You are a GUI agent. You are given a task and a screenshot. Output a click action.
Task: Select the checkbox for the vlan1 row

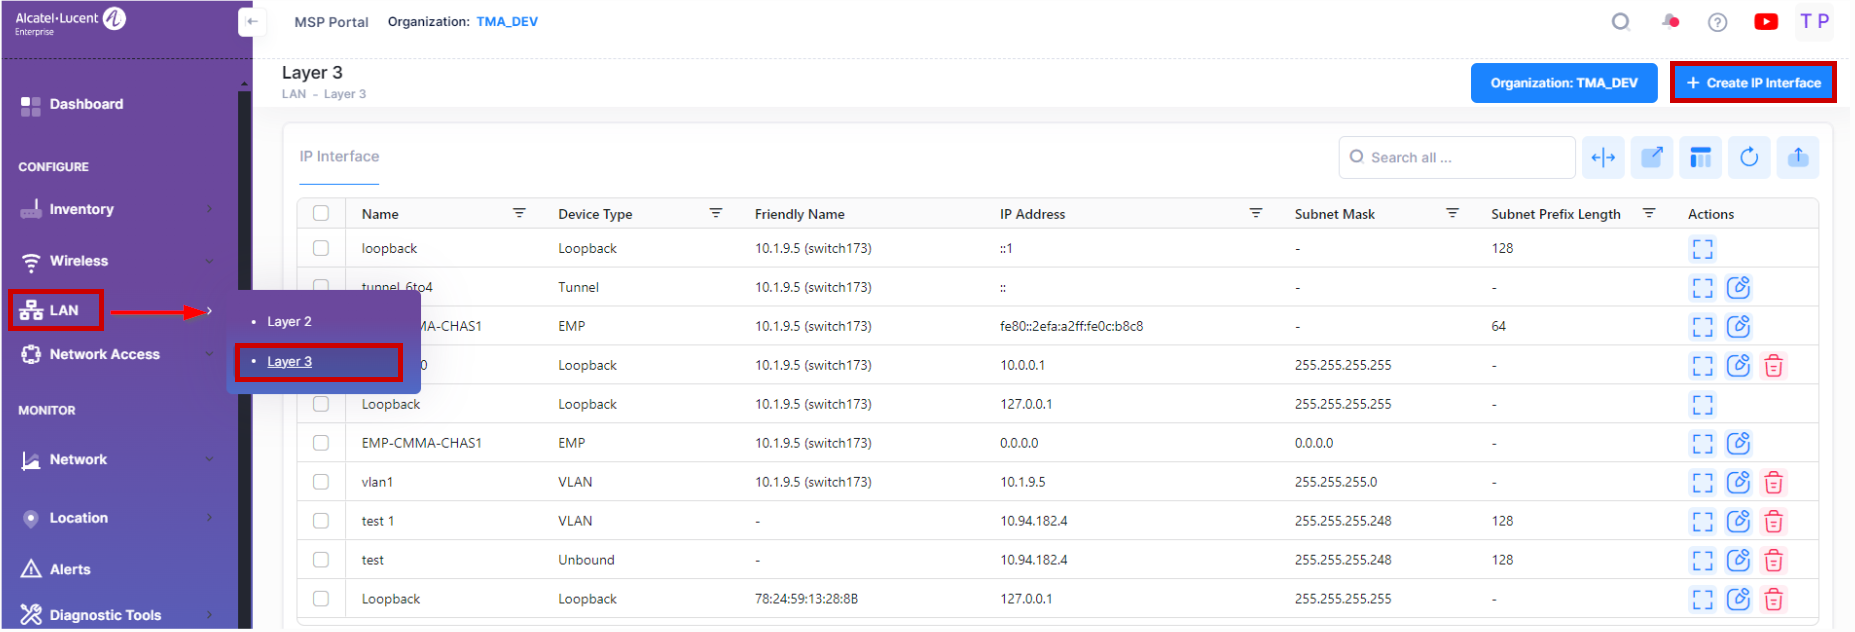click(x=321, y=482)
